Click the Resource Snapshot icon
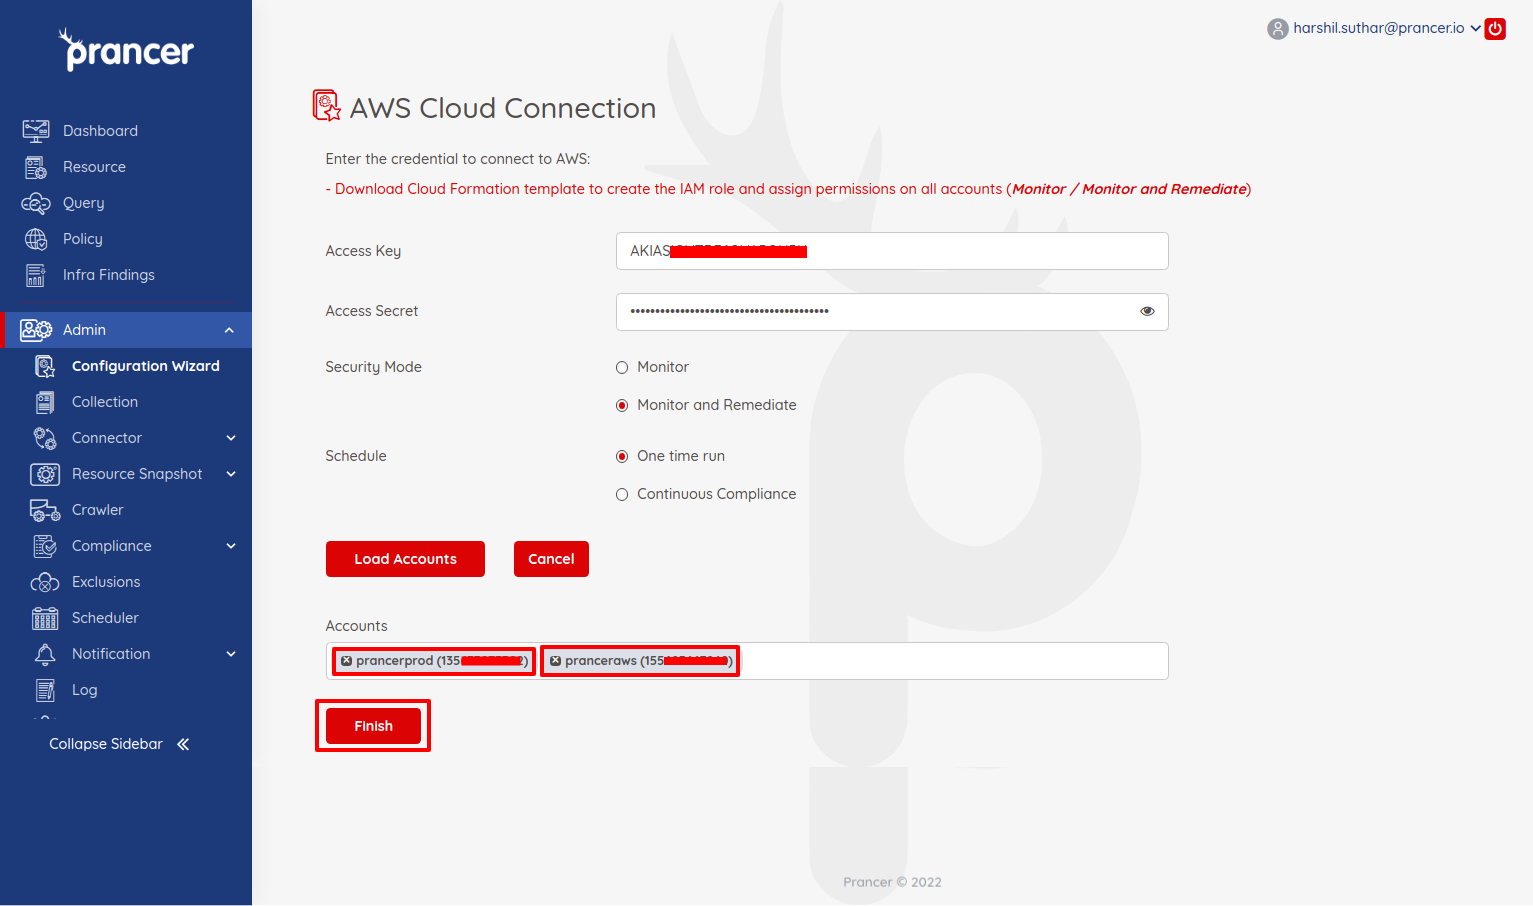This screenshot has height=906, width=1533. [45, 474]
